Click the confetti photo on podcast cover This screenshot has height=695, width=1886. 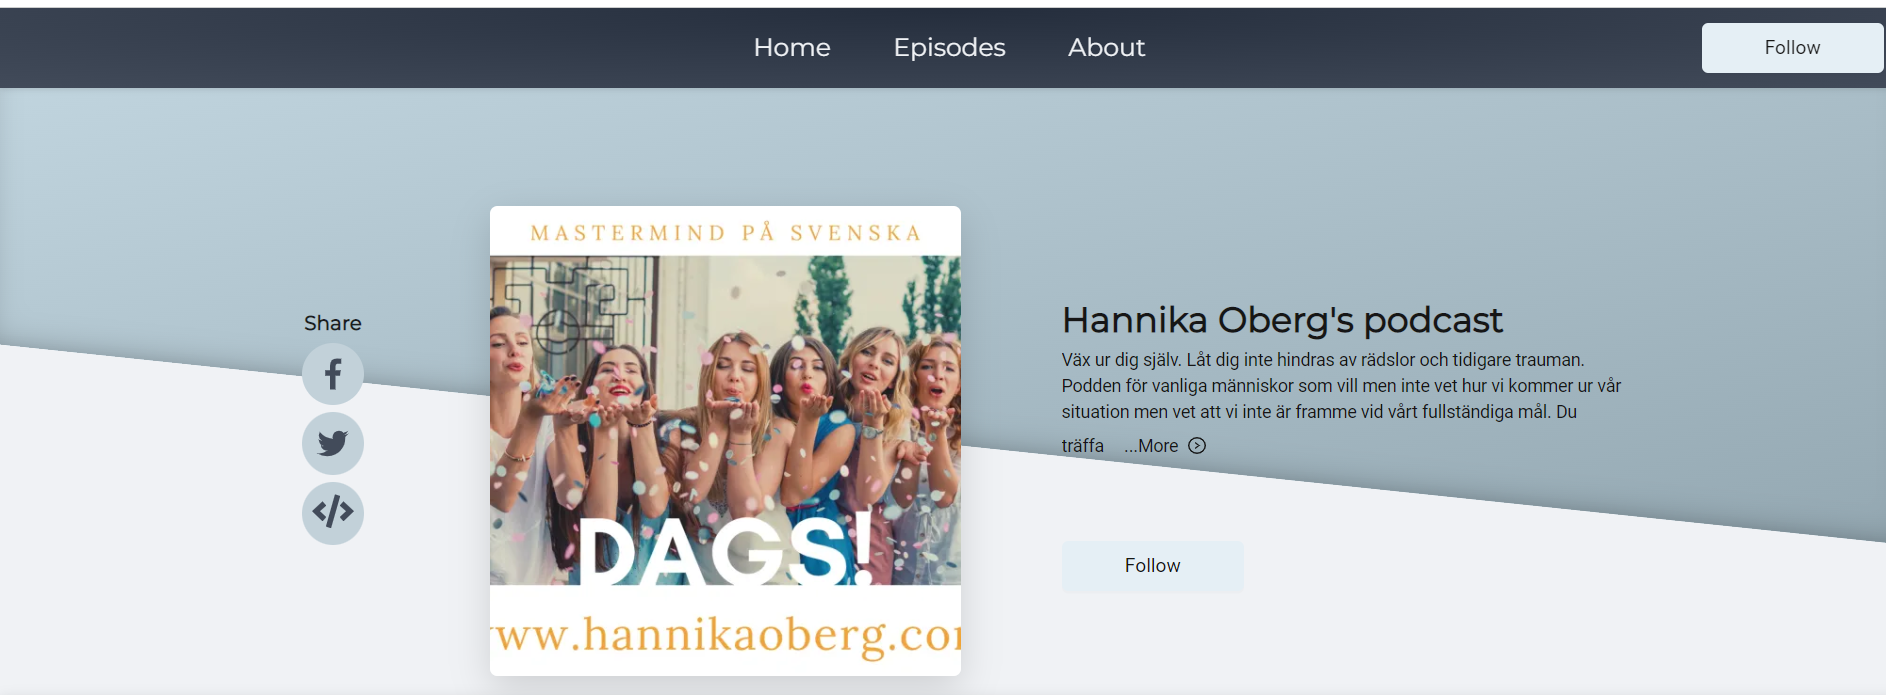725,420
